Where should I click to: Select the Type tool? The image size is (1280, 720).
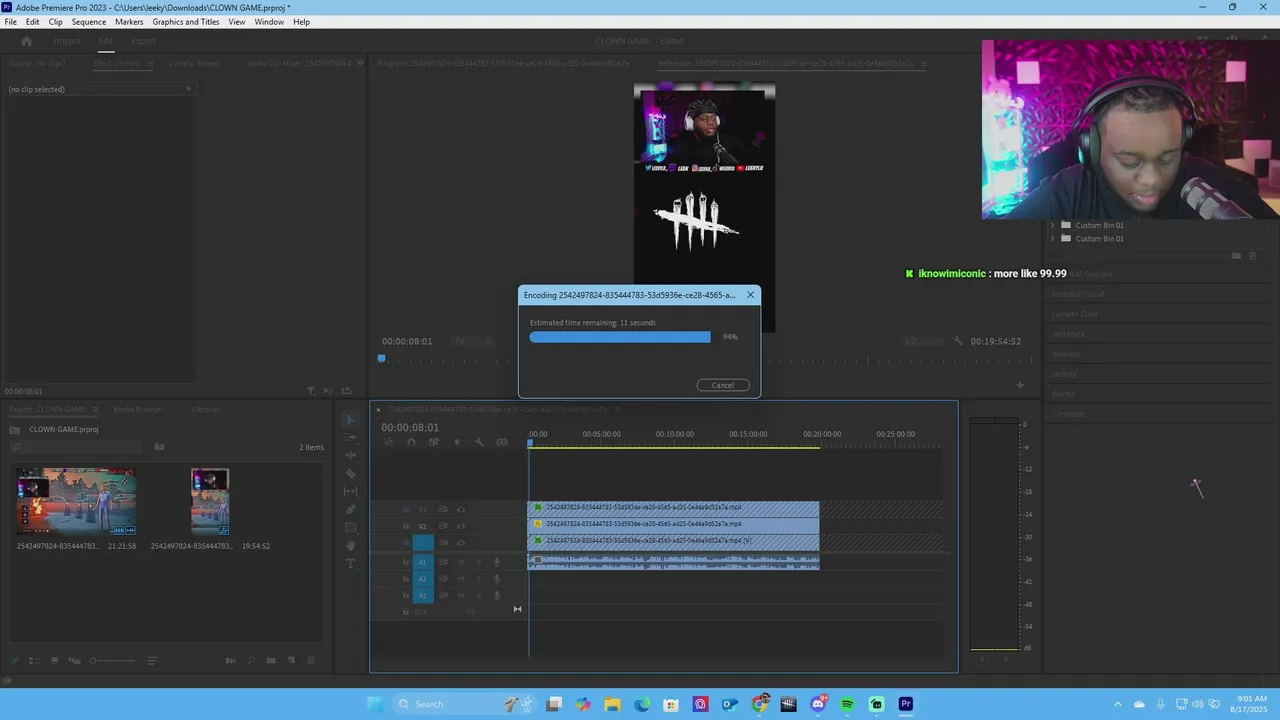pos(350,564)
